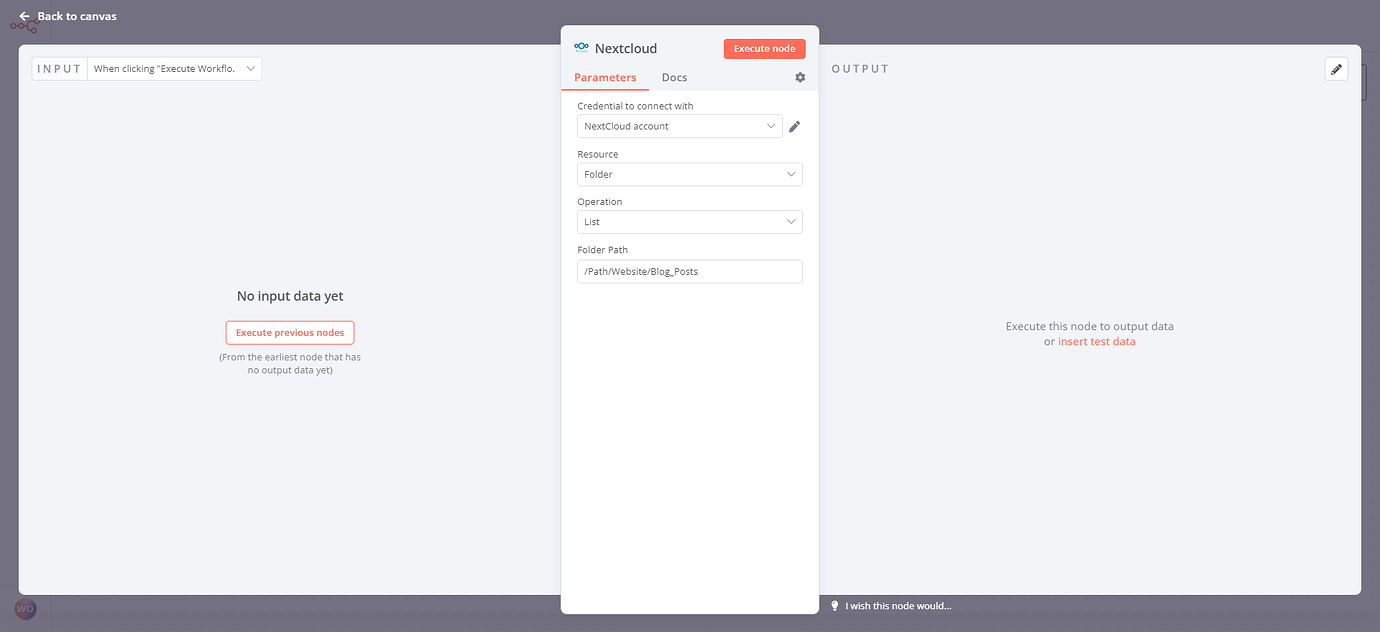
Task: Click the Back to canvas arrow
Action: click(24, 16)
